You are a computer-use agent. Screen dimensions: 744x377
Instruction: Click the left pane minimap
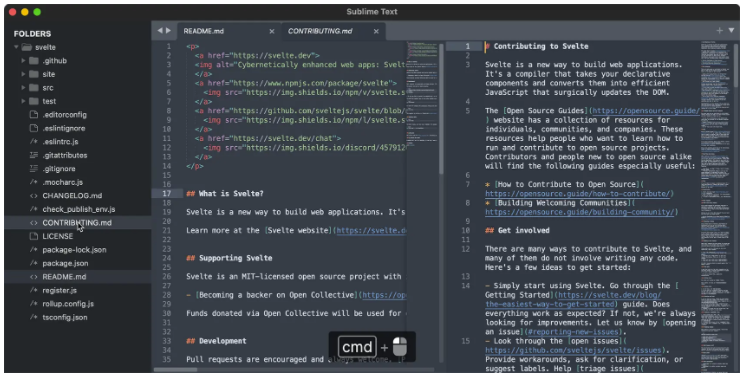click(x=421, y=95)
